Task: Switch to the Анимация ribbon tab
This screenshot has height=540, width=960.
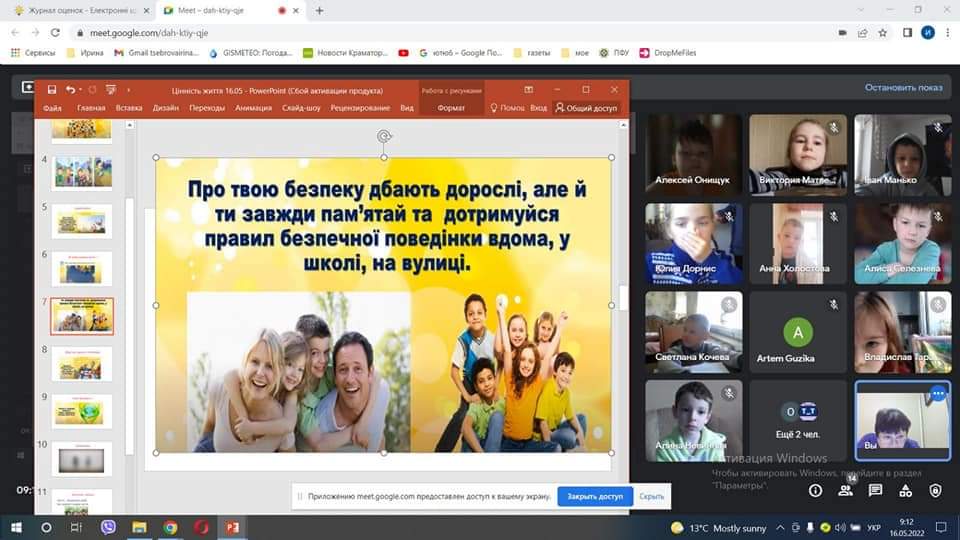Action: (253, 108)
